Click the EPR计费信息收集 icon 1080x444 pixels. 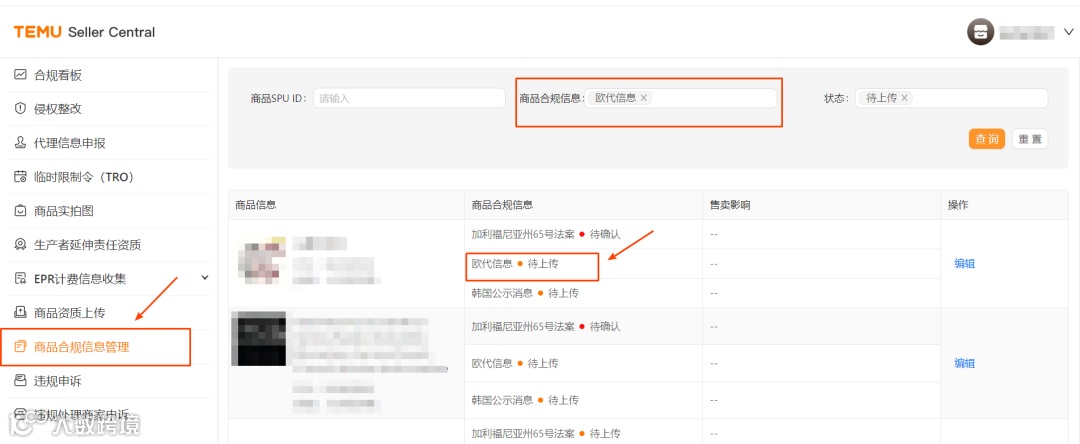(20, 279)
